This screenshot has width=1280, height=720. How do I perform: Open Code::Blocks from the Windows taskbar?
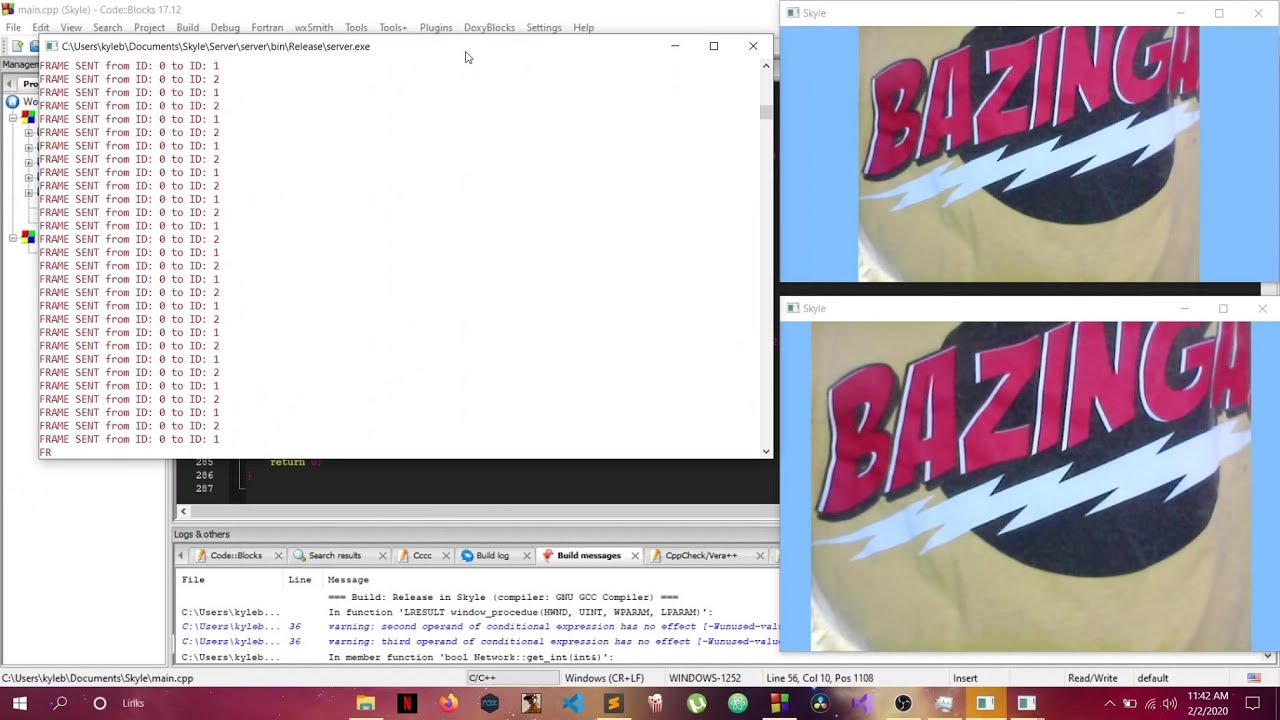(x=779, y=704)
